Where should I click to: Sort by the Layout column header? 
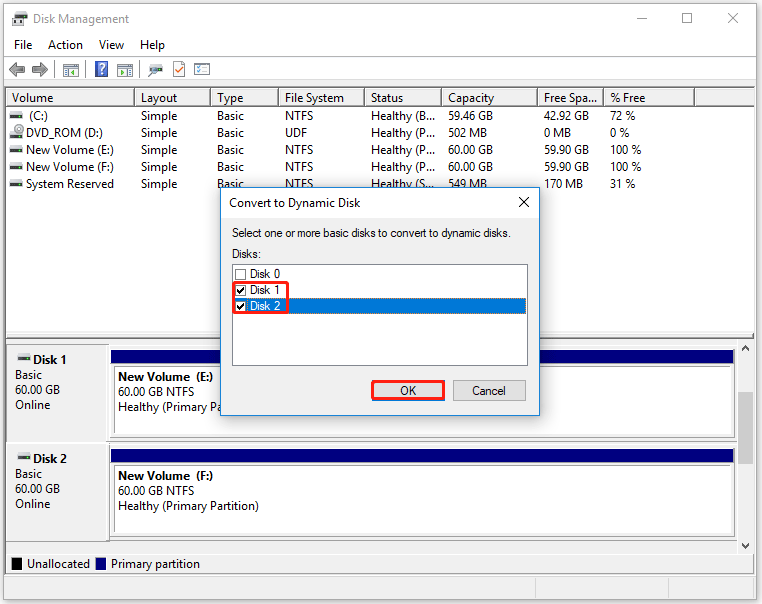pyautogui.click(x=173, y=98)
